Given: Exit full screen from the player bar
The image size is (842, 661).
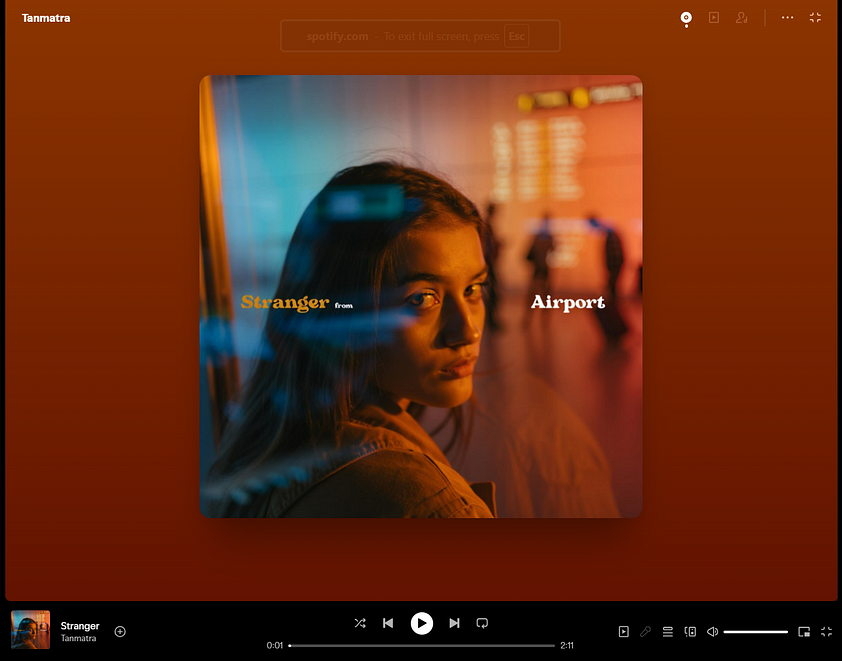Looking at the screenshot, I should [x=826, y=631].
